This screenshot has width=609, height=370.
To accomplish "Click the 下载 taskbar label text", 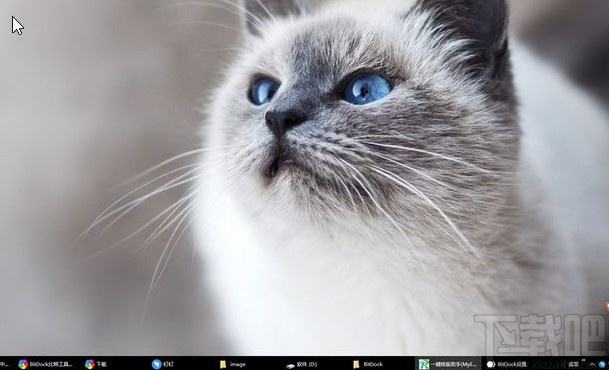I will 101,364.
